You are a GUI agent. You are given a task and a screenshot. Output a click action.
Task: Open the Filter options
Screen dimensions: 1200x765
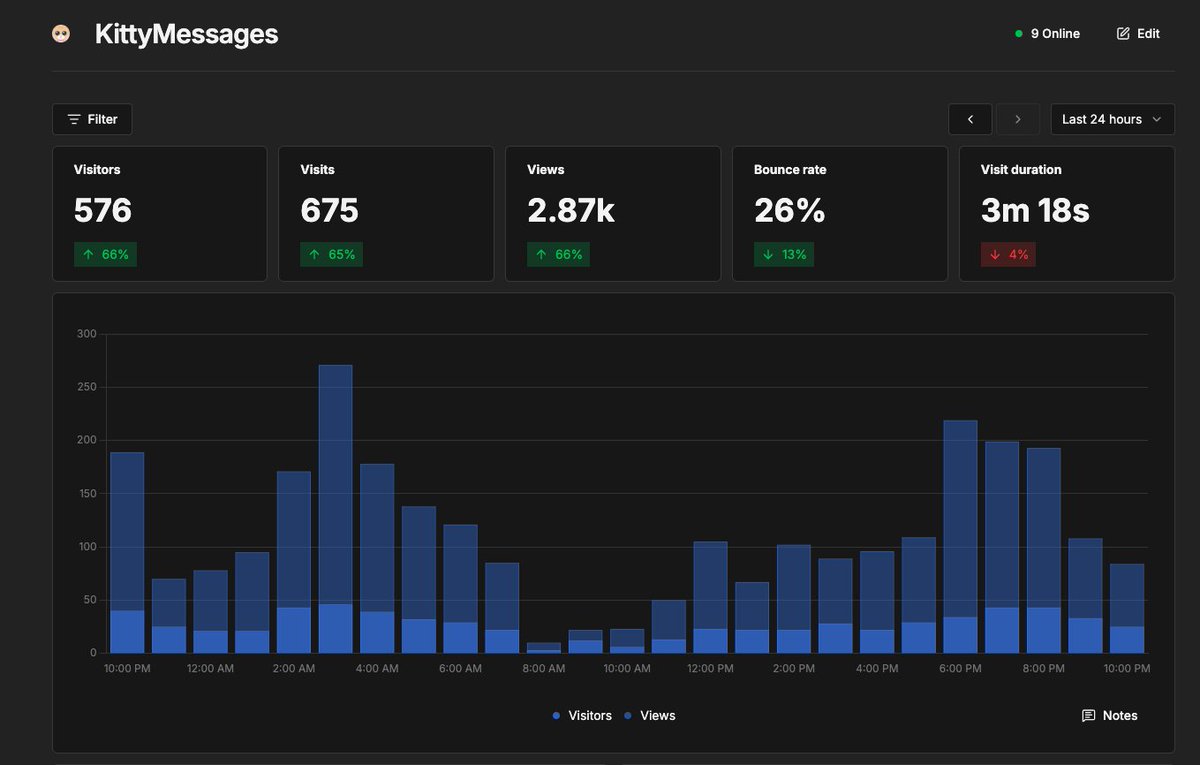(92, 119)
